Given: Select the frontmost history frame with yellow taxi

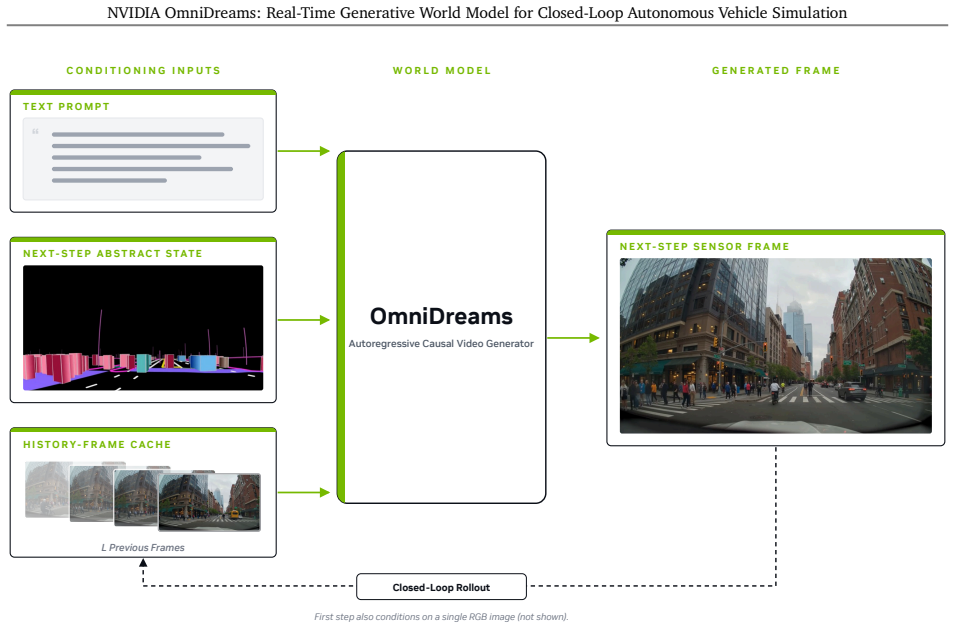Looking at the screenshot, I should pyautogui.click(x=210, y=502).
